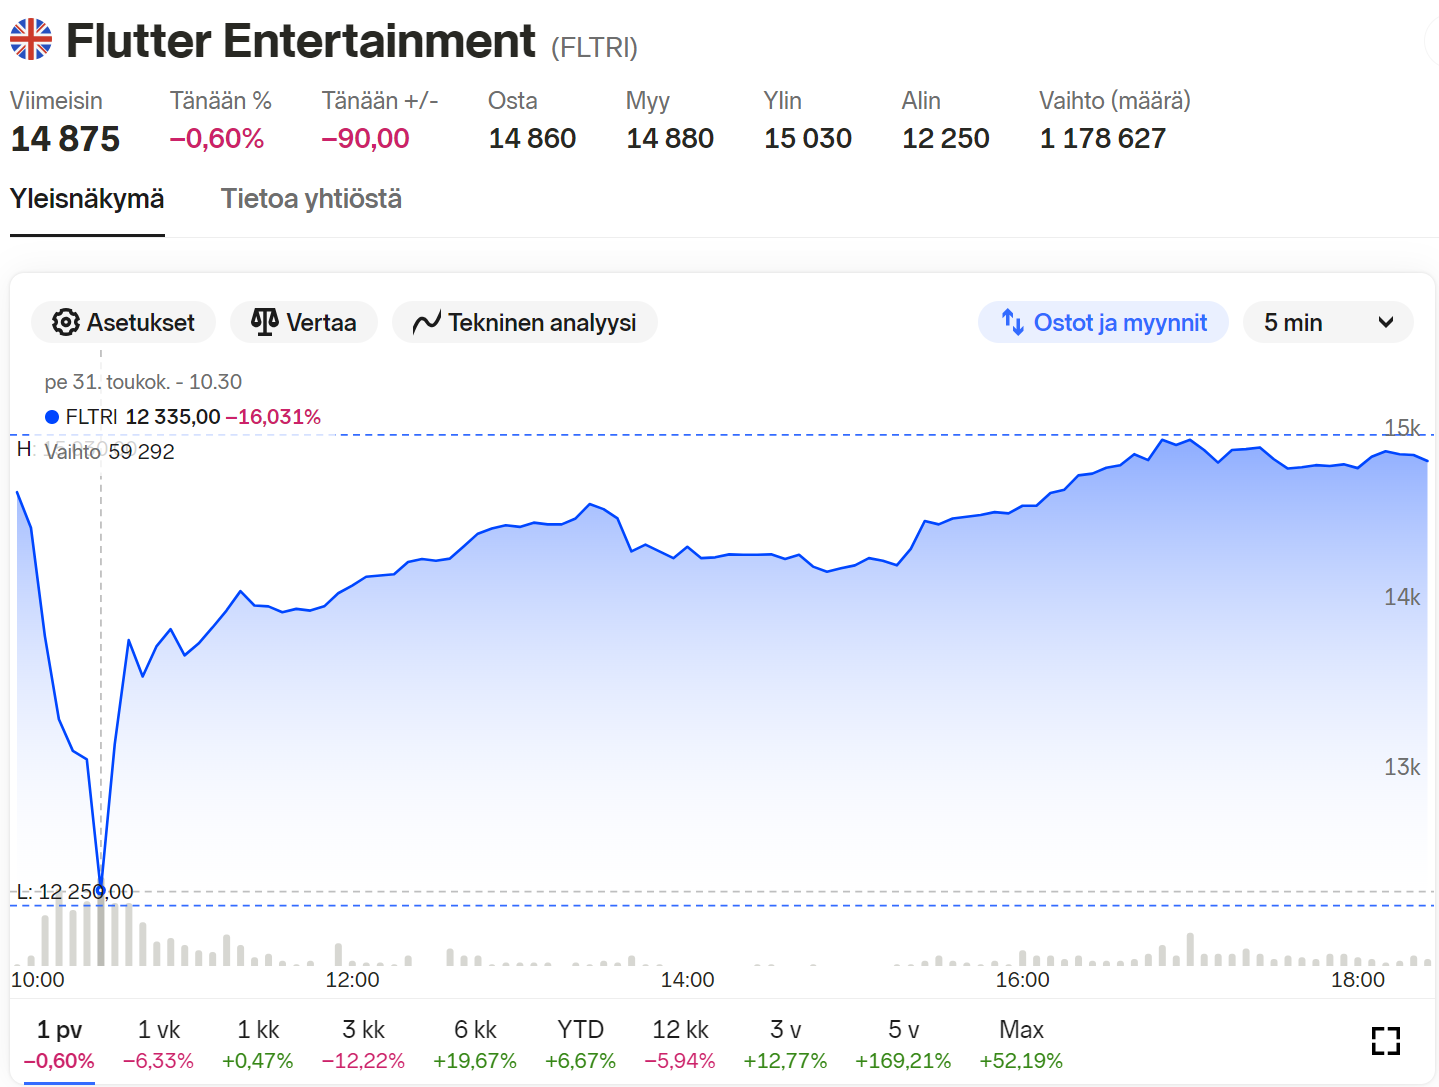Click the UK flag icon beside Flutter Entertainment
Viewport: 1439px width, 1087px height.
pyautogui.click(x=31, y=39)
